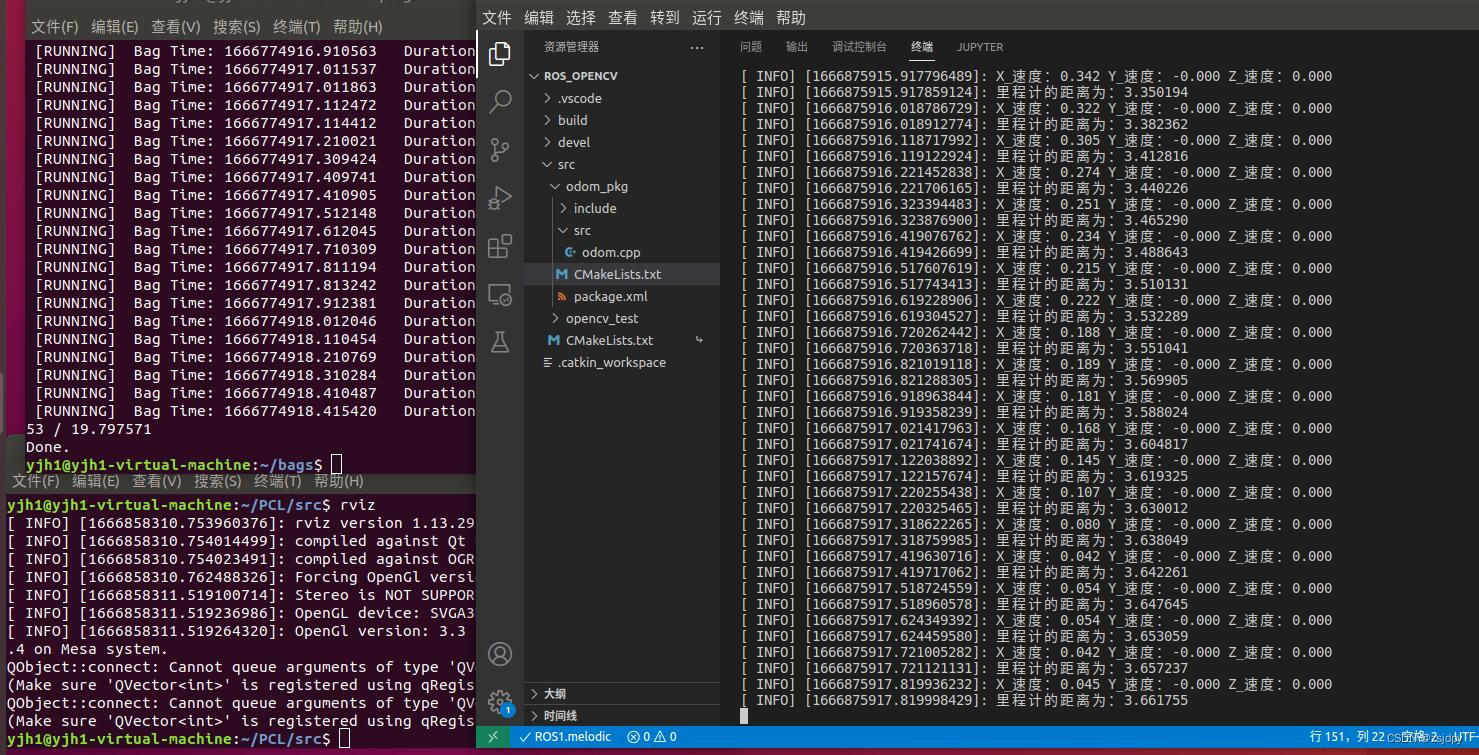Click the 'Done.' line in bags terminal
The width and height of the screenshot is (1479, 755).
49,447
